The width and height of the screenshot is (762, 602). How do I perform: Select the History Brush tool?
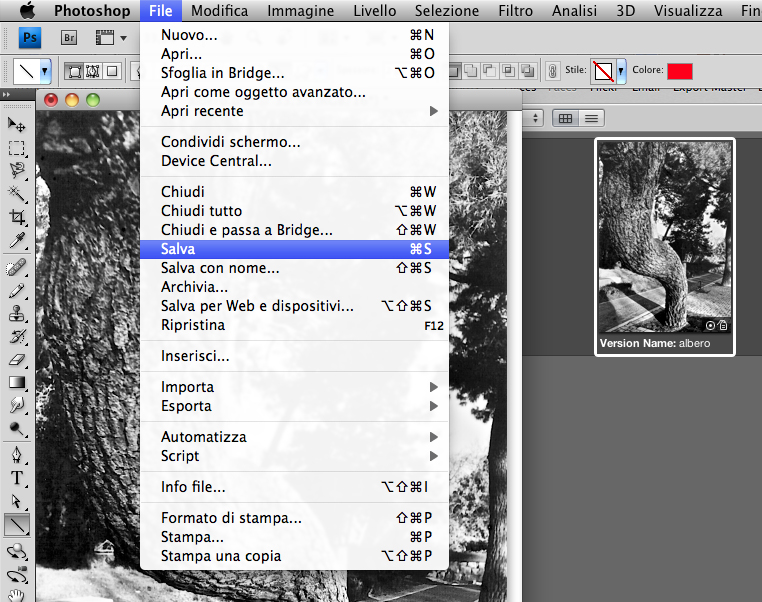point(17,336)
